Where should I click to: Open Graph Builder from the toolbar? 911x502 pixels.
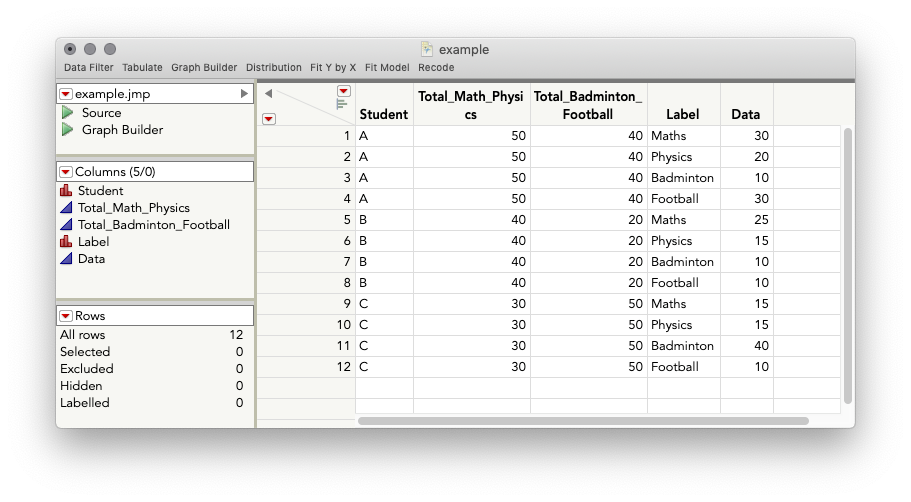[x=204, y=68]
